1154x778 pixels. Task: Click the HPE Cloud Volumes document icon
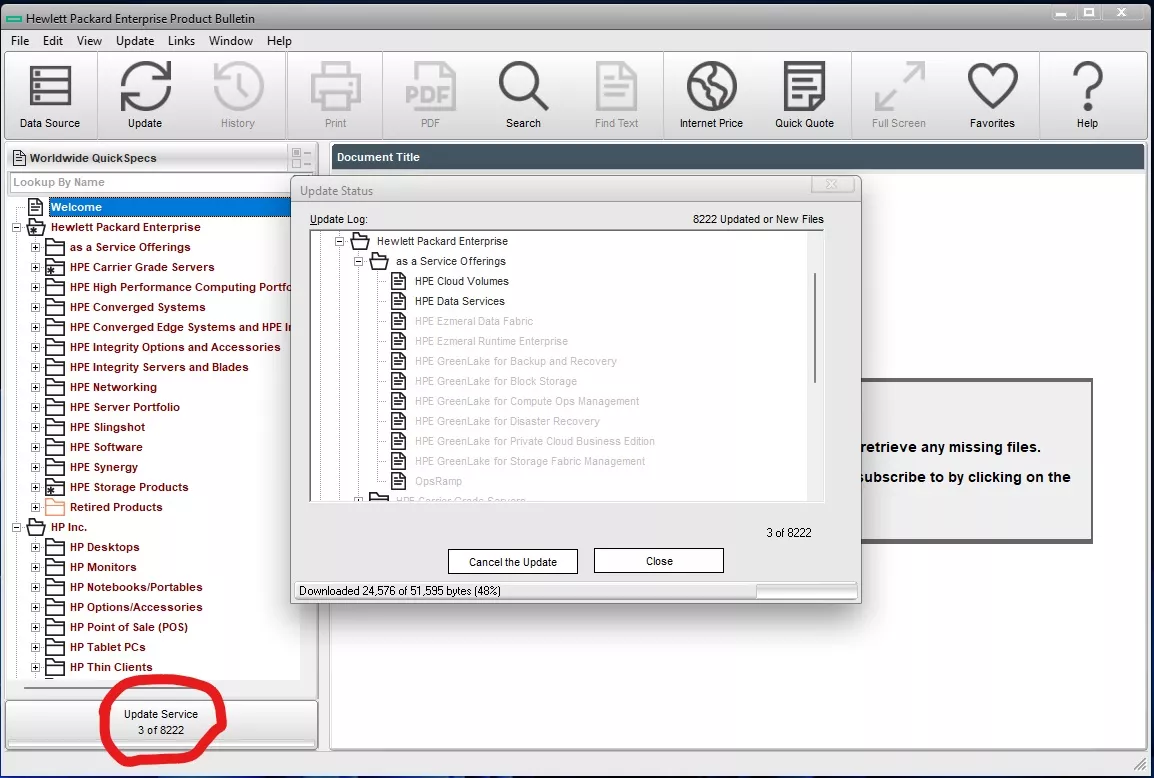398,281
